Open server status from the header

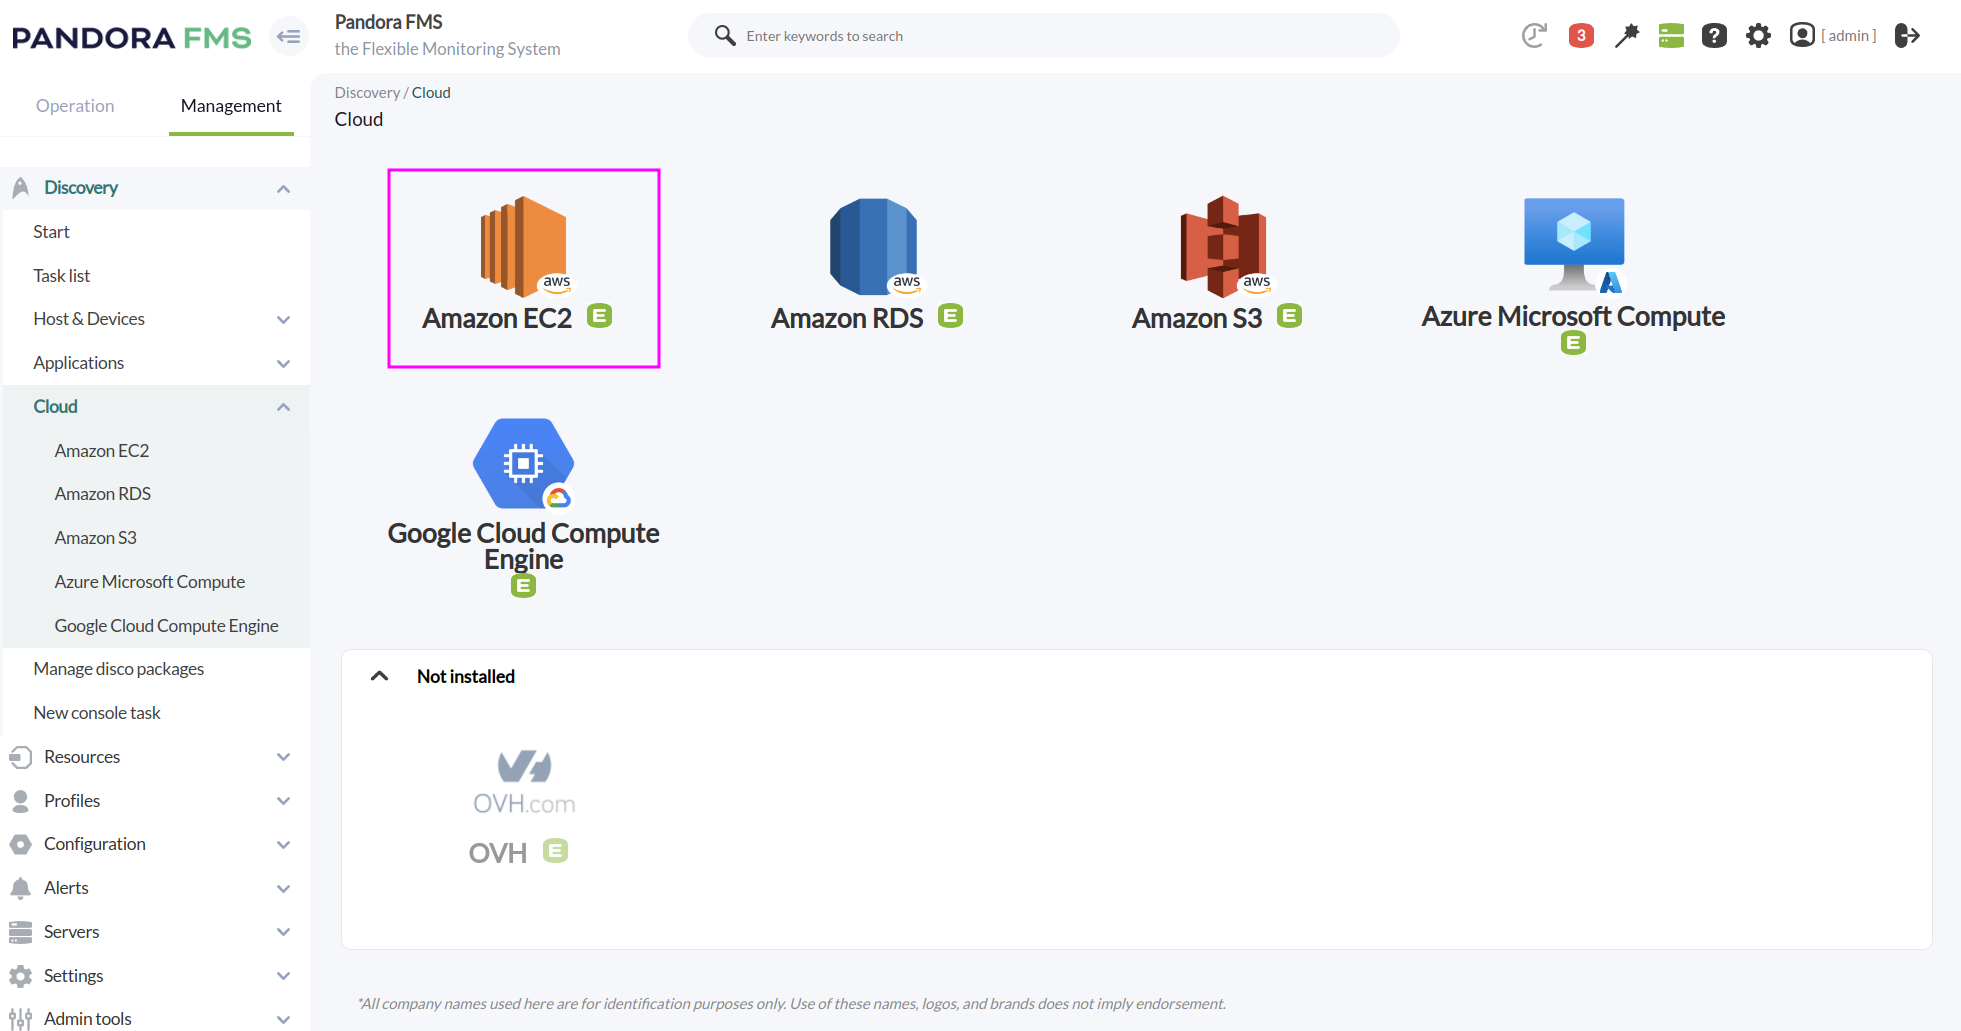1670,35
